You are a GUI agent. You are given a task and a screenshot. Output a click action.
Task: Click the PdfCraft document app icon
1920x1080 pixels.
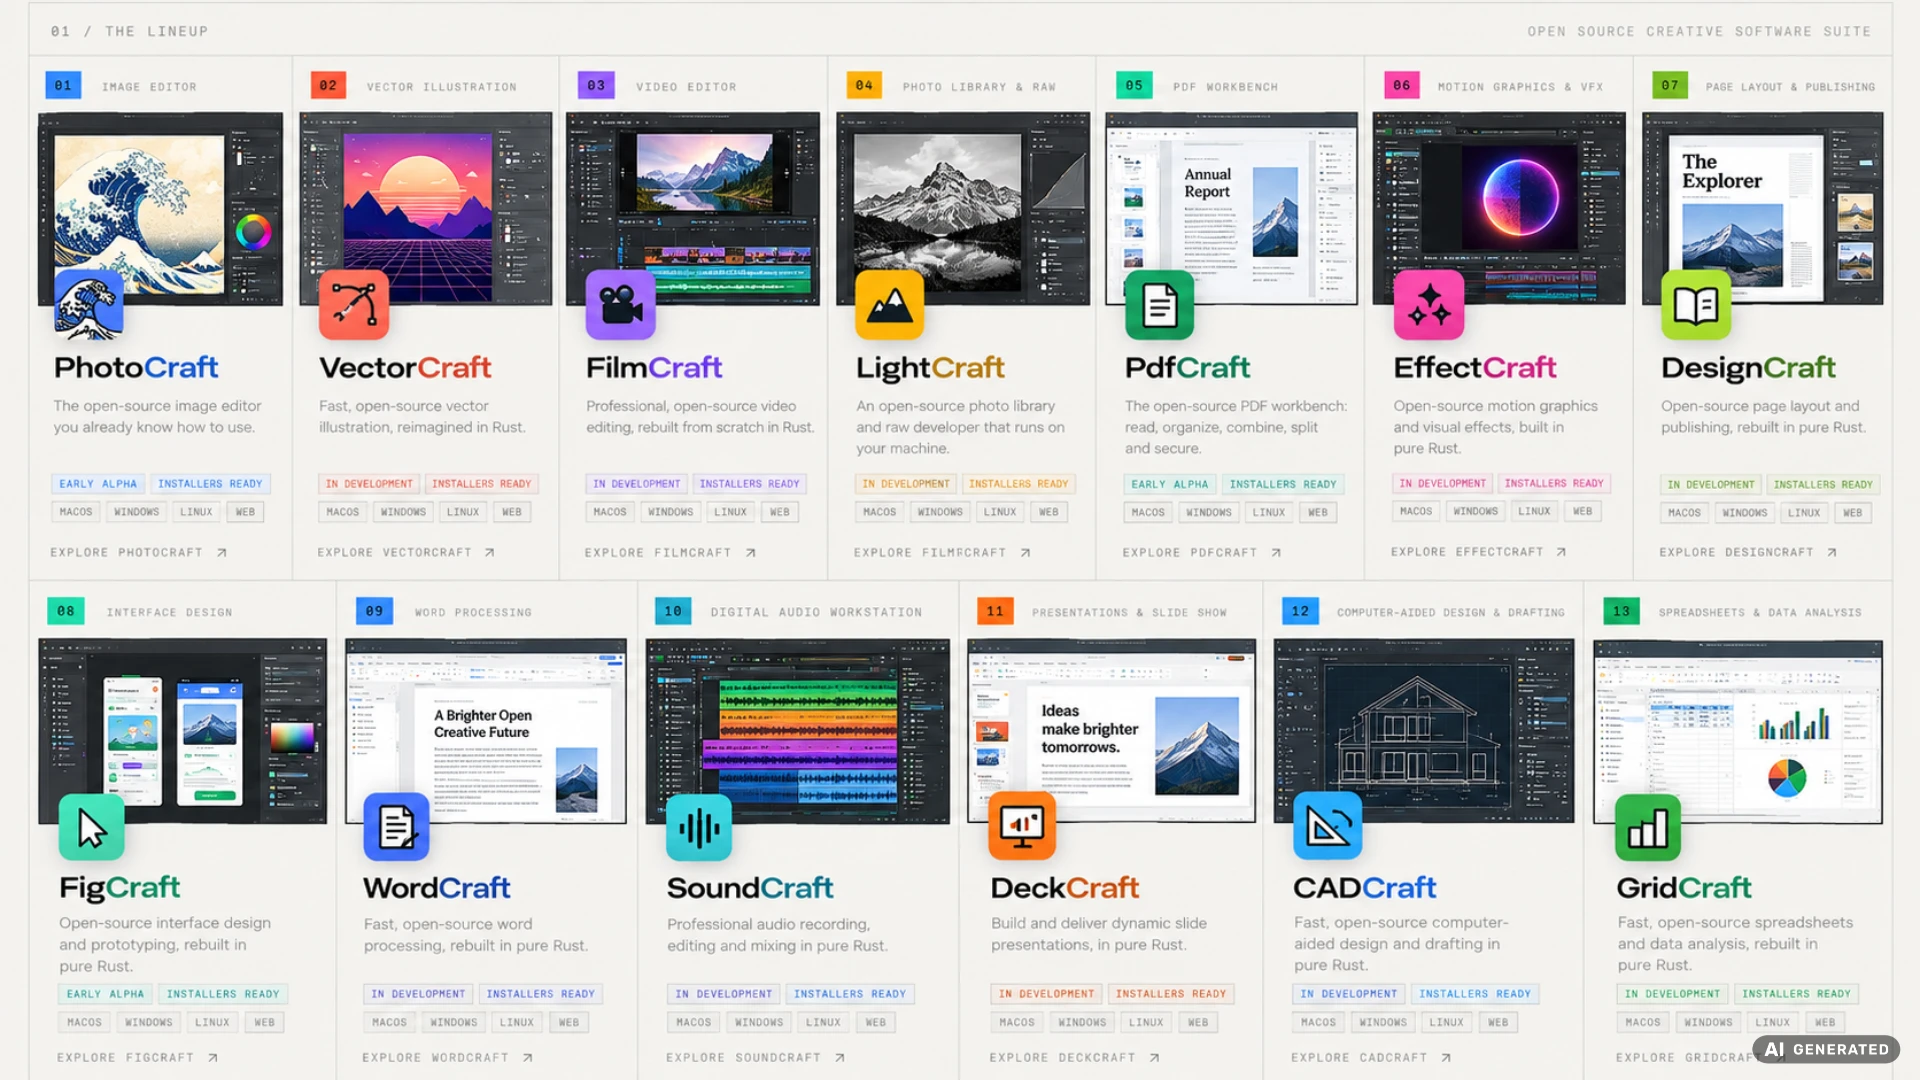pos(1160,305)
